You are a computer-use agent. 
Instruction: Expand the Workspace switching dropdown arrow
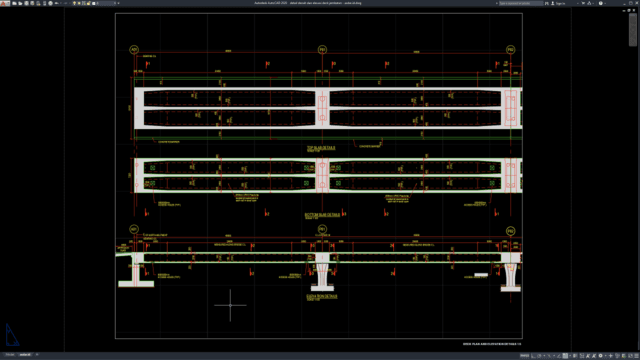(x=606, y=356)
